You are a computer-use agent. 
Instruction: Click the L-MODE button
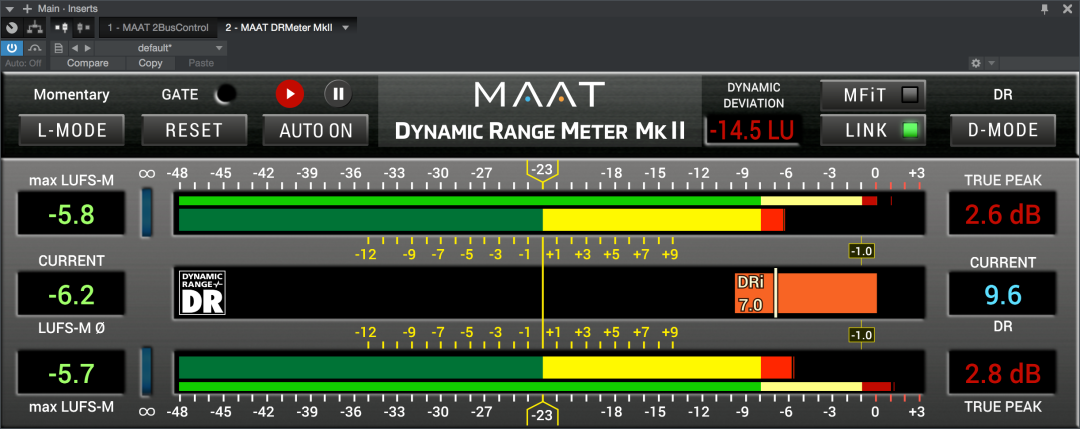[72, 130]
